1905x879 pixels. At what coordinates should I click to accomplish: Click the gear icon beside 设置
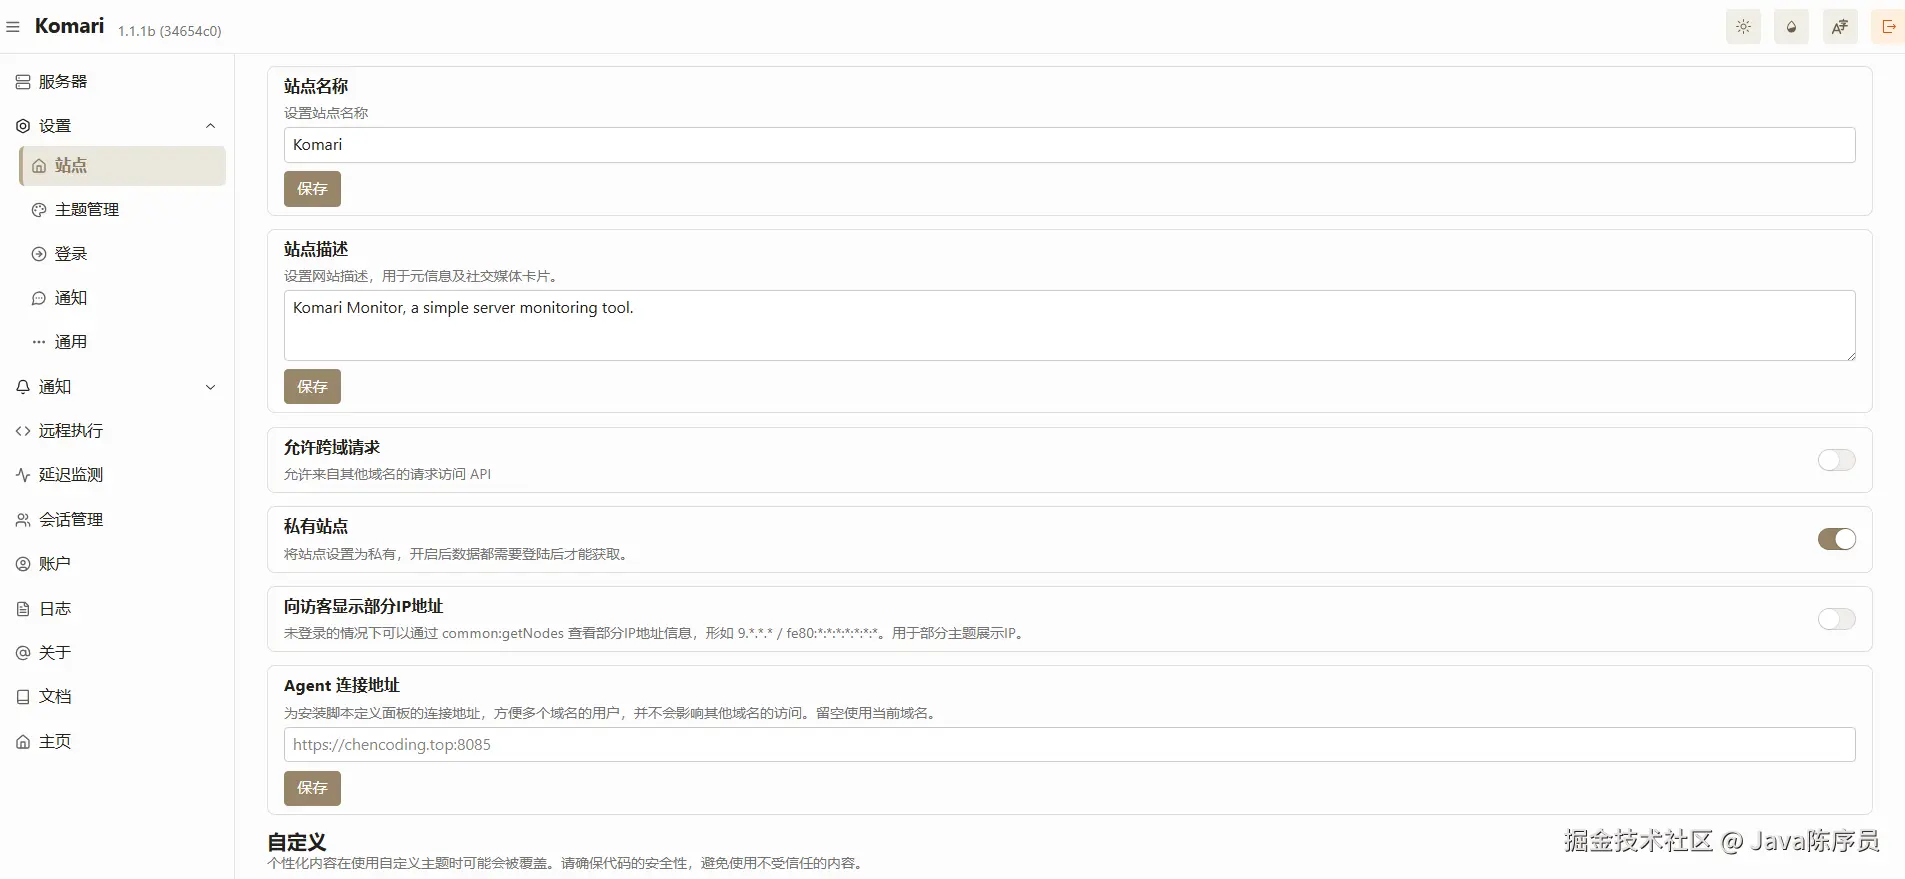pyautogui.click(x=23, y=126)
